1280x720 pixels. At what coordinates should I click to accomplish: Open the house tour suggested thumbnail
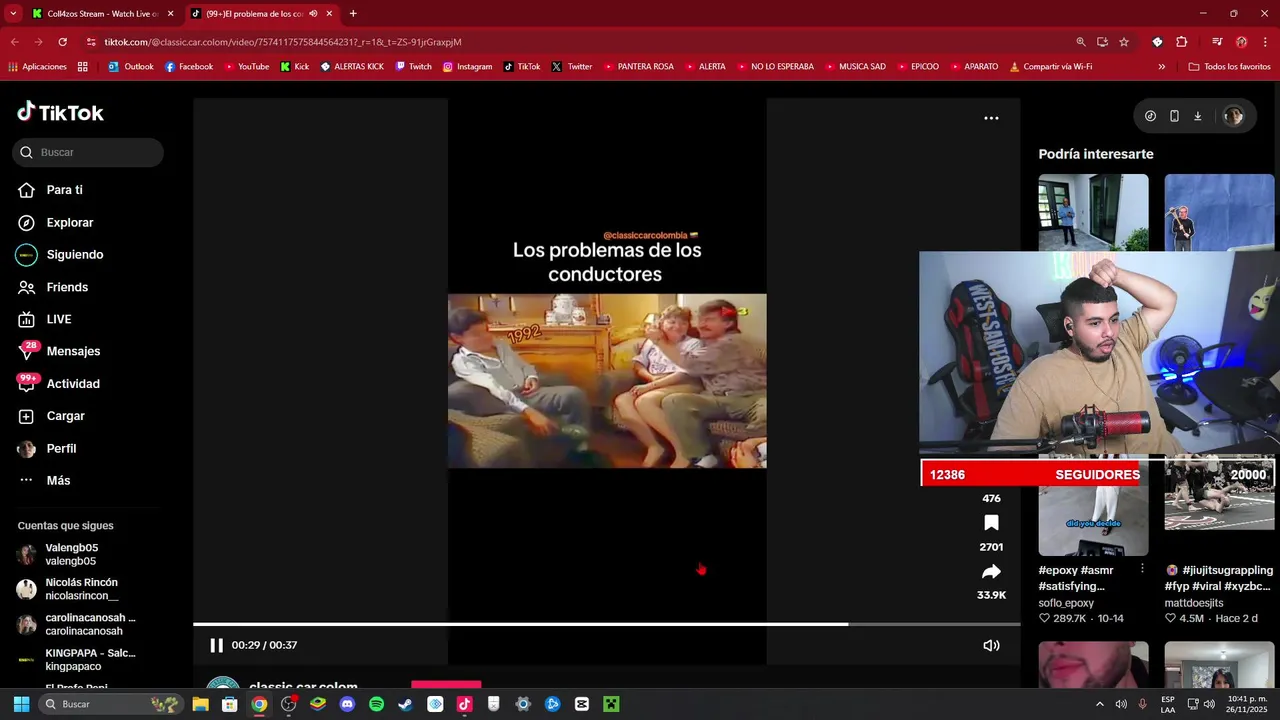[x=1093, y=212]
